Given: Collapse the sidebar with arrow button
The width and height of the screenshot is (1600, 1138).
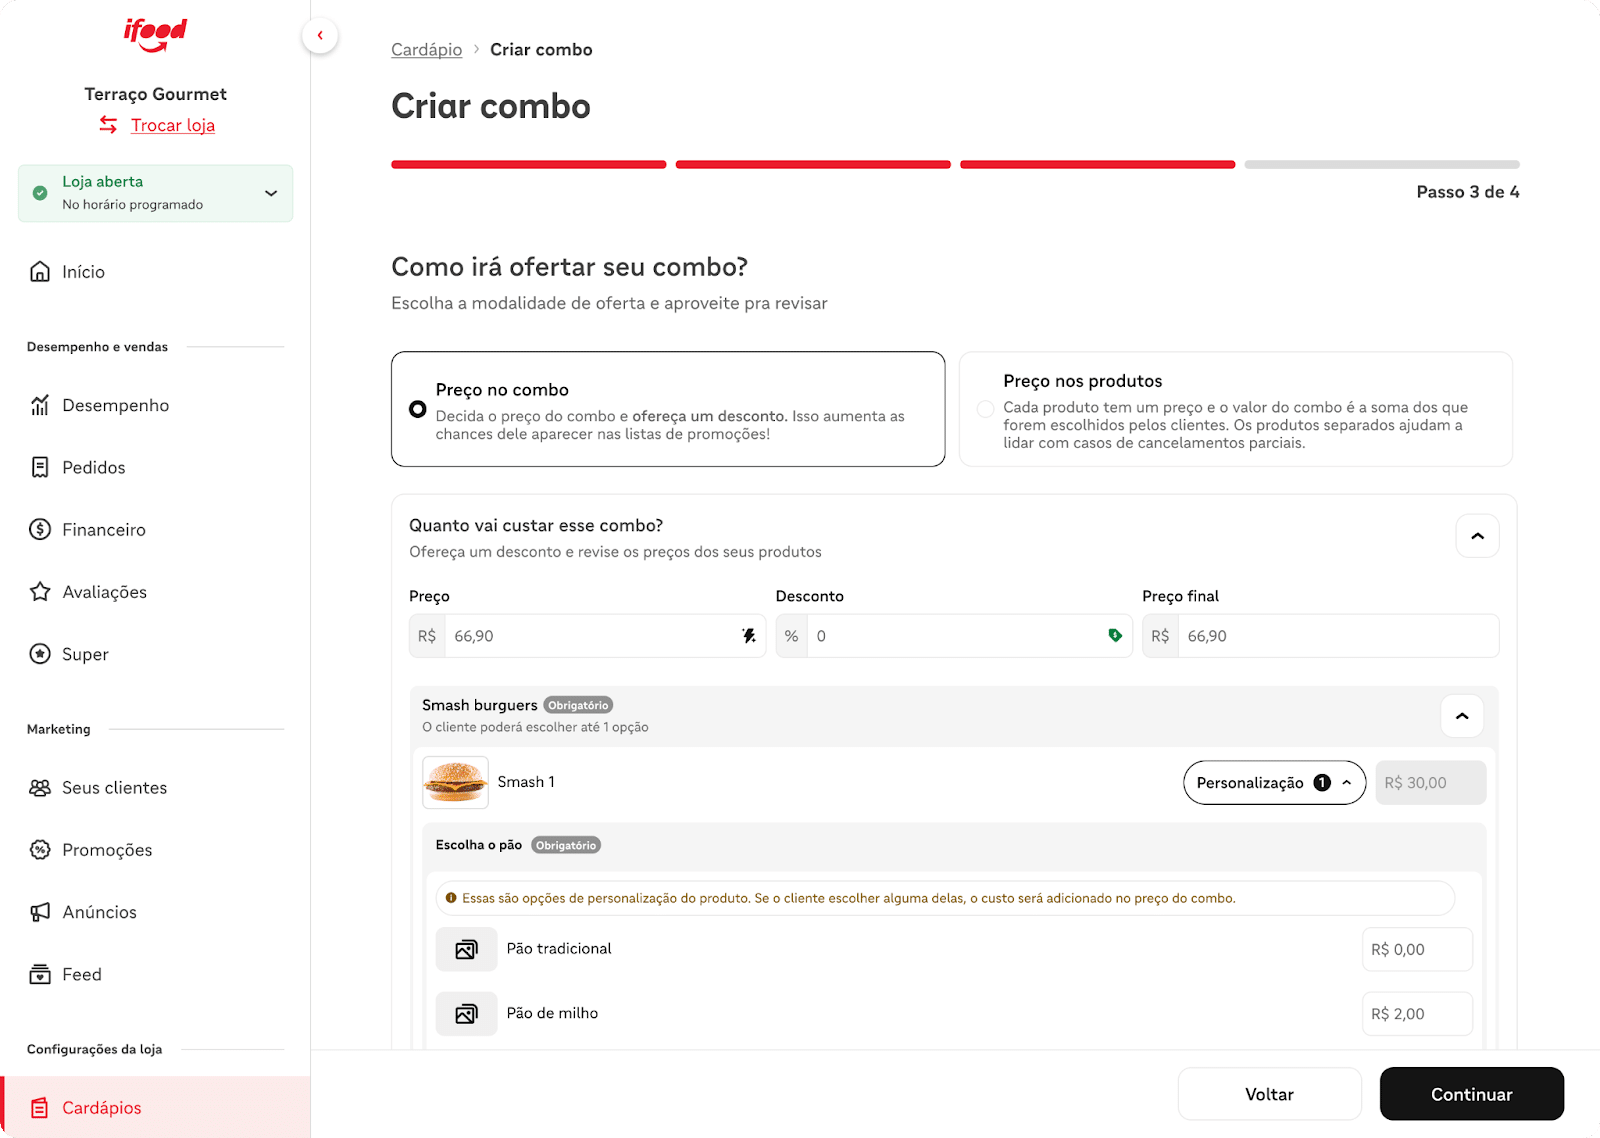Looking at the screenshot, I should pos(320,36).
